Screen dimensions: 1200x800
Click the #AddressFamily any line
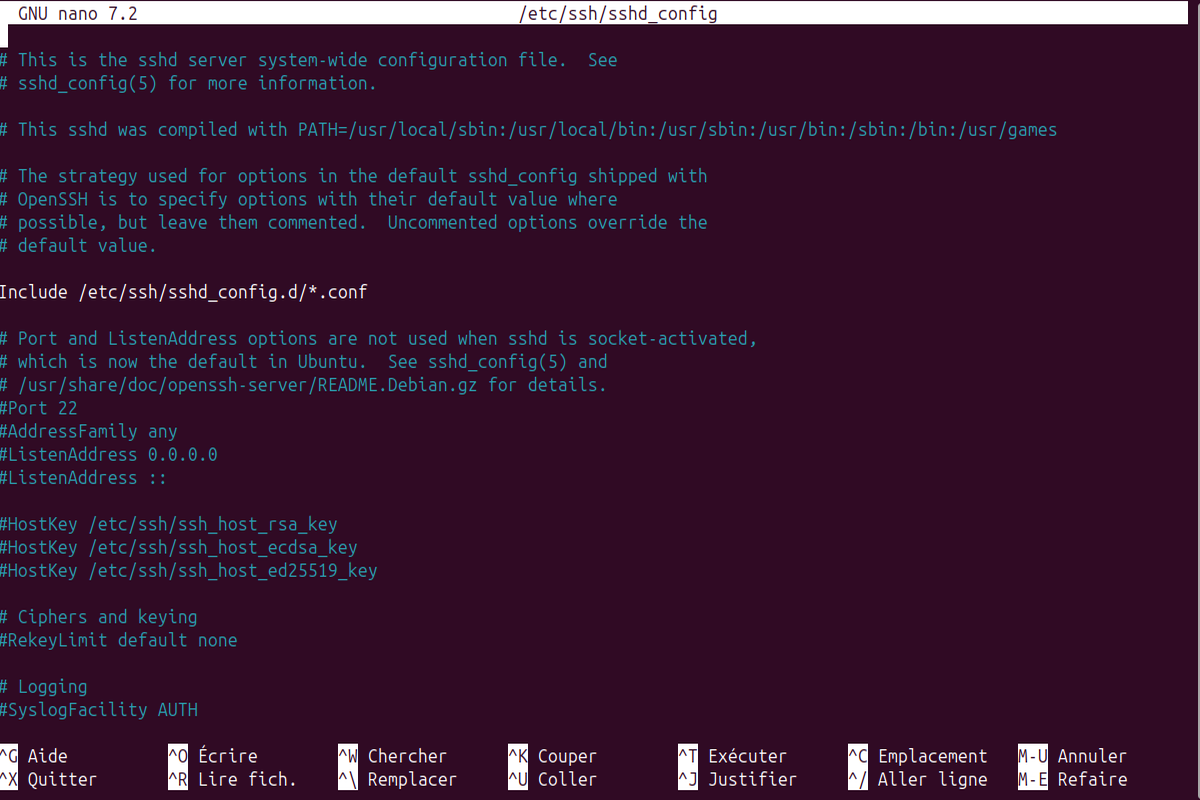[89, 431]
